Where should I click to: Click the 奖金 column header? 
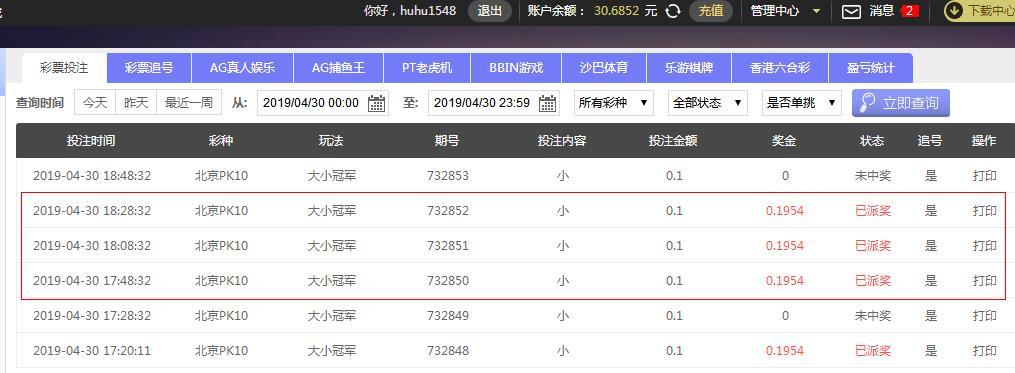(784, 141)
